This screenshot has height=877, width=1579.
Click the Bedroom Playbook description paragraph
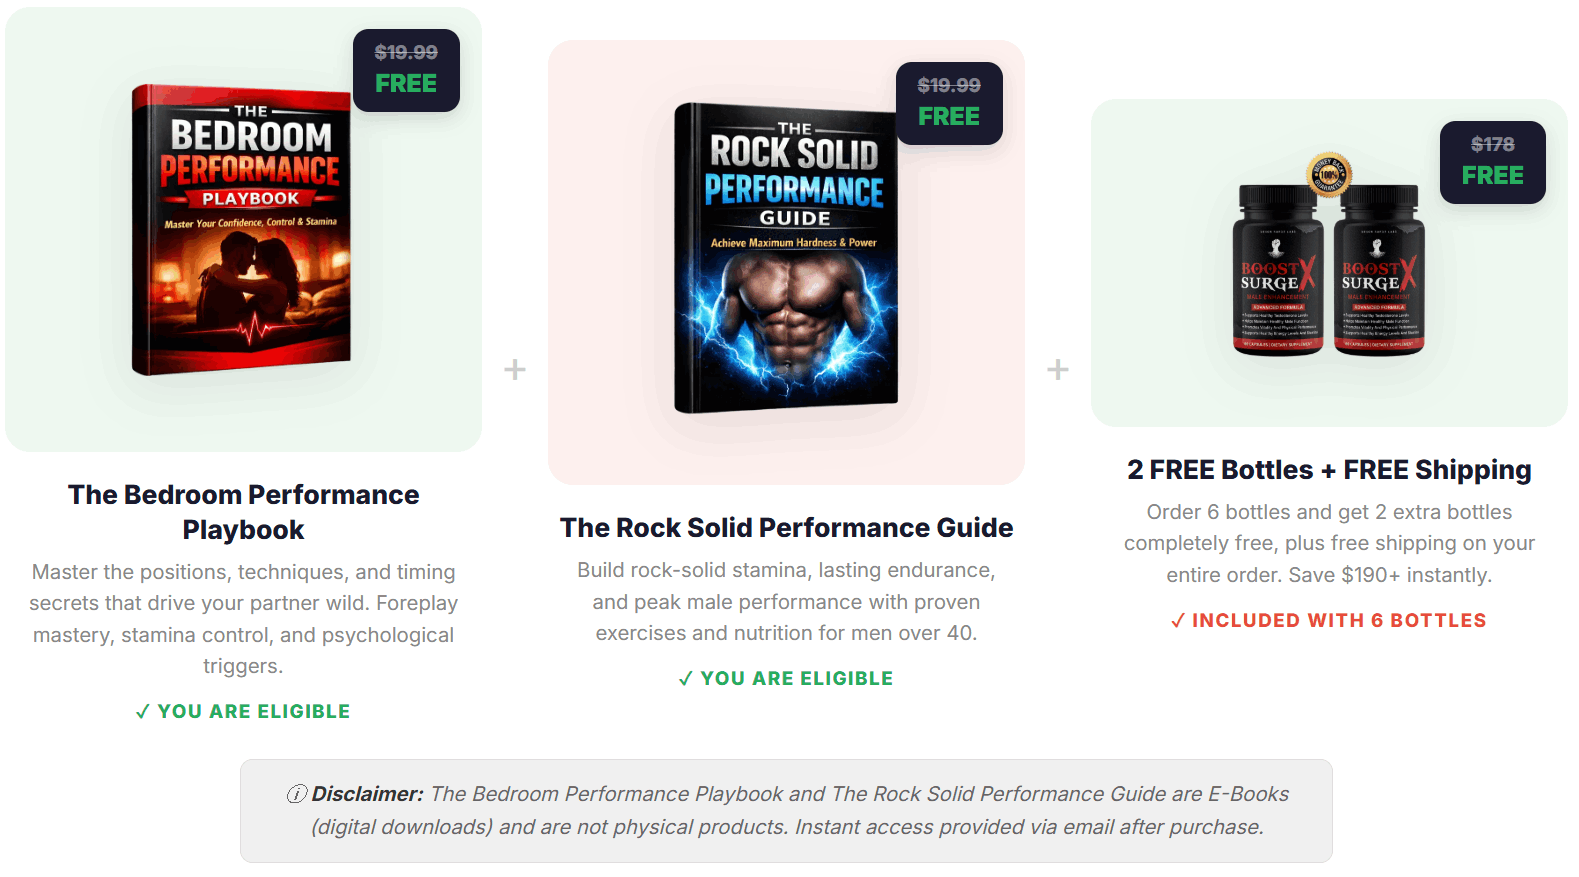(243, 619)
